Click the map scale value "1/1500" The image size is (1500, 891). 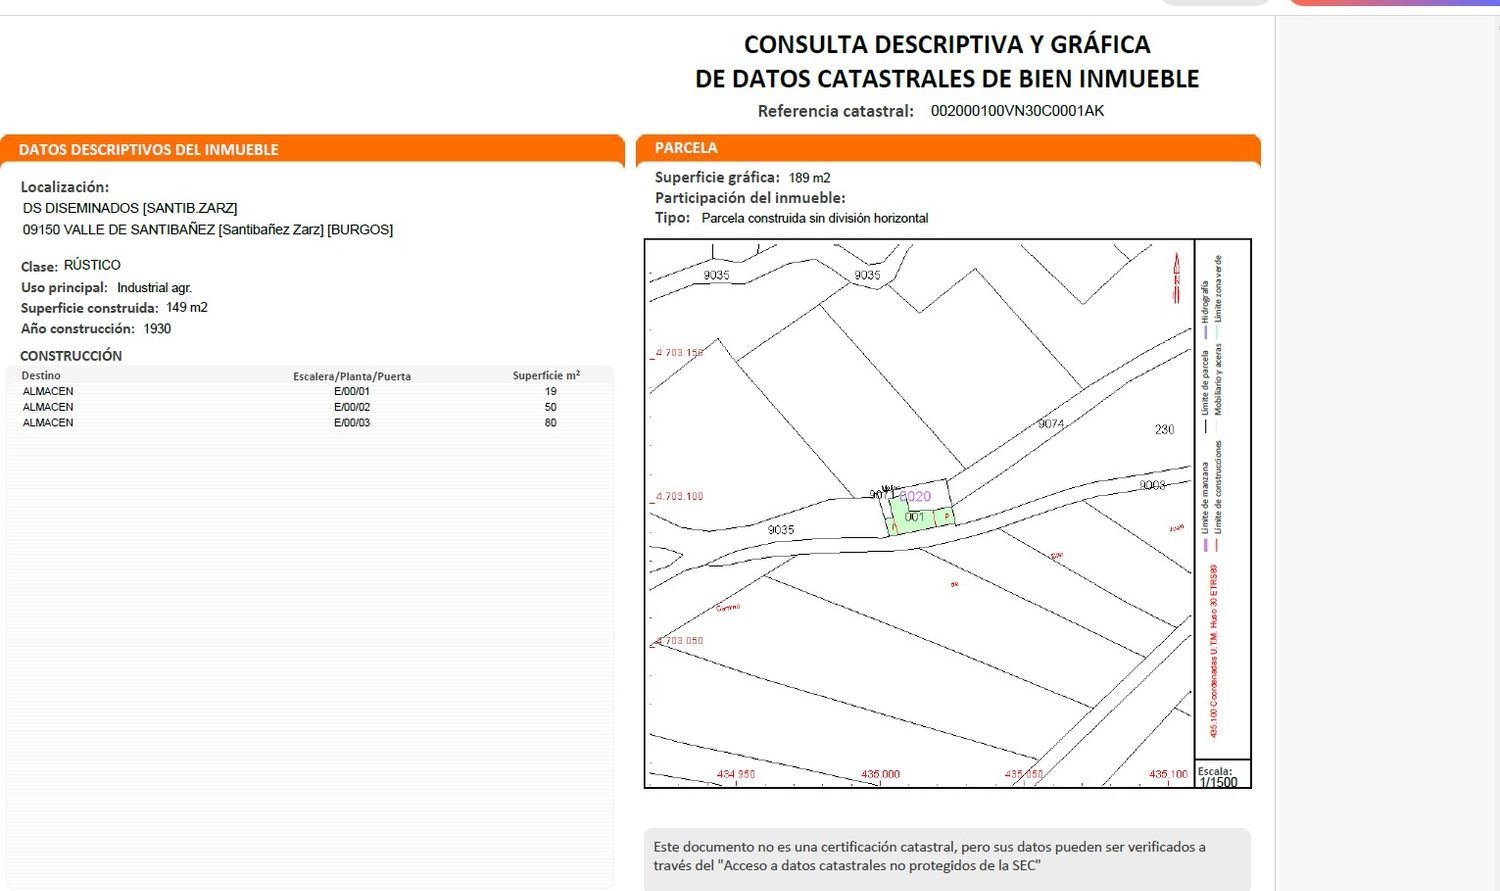point(1219,782)
